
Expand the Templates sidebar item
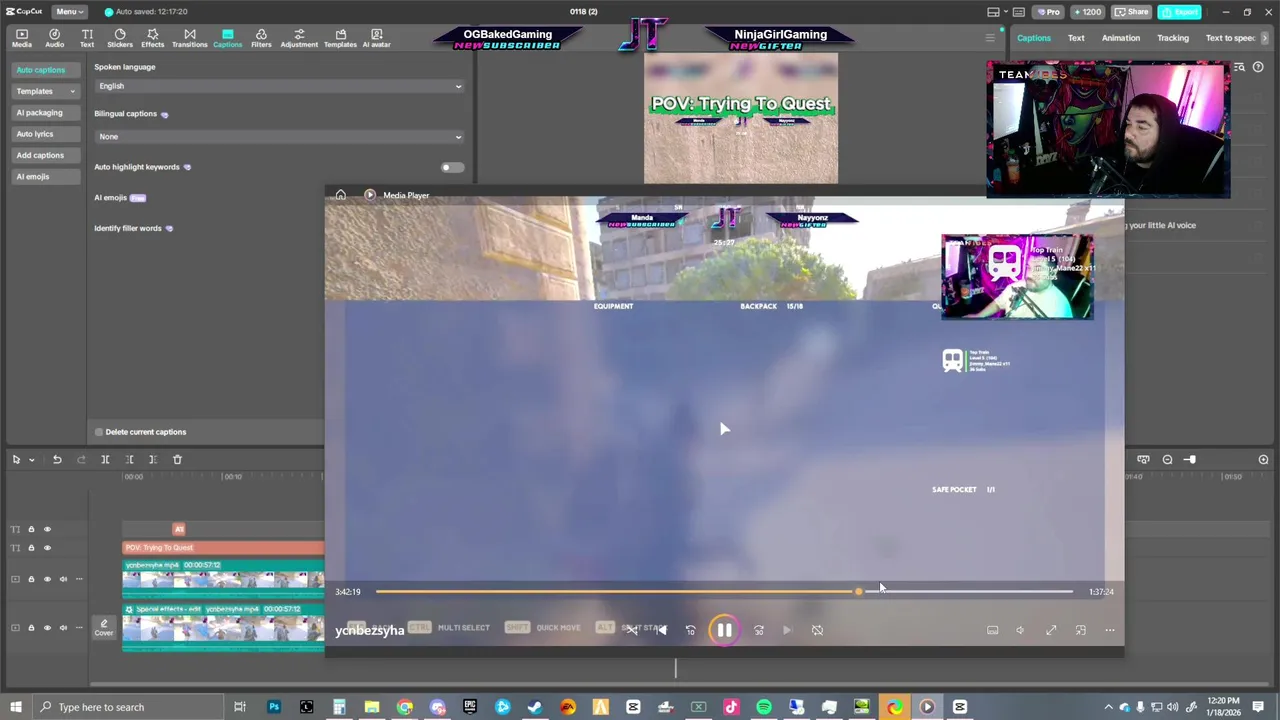coord(45,91)
